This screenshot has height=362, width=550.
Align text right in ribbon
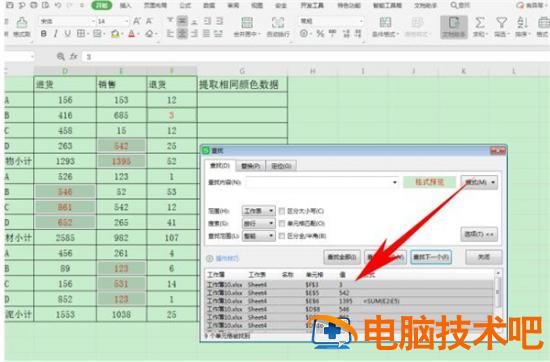(x=194, y=34)
